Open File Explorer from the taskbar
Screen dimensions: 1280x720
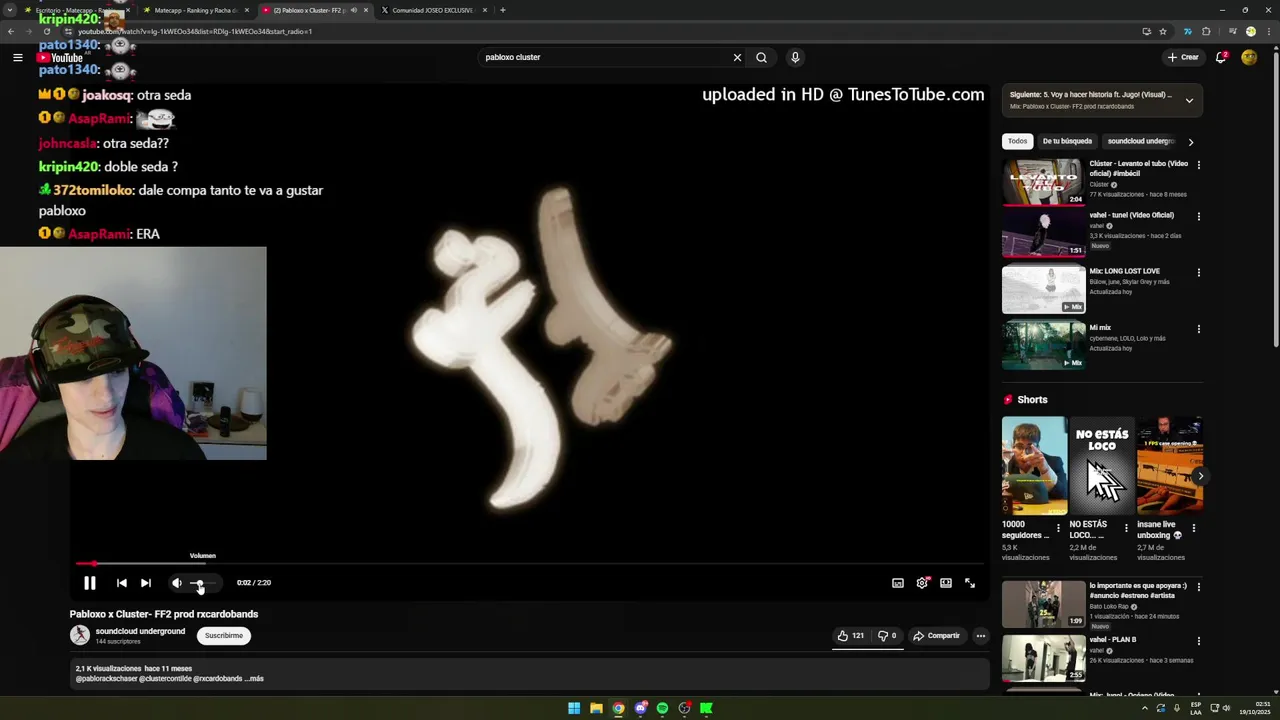596,708
